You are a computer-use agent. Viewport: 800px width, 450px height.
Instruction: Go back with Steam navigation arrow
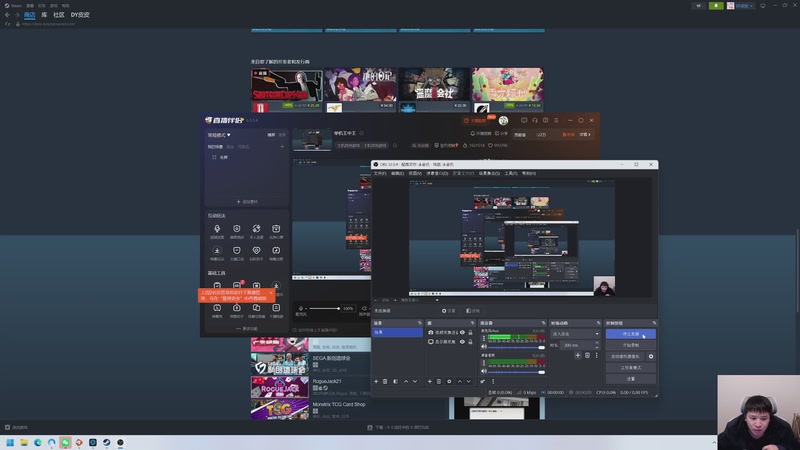7,15
